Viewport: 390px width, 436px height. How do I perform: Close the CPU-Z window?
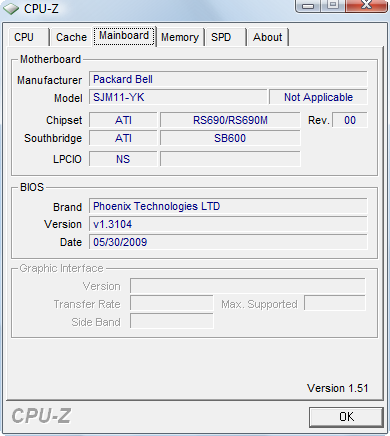coord(367,6)
